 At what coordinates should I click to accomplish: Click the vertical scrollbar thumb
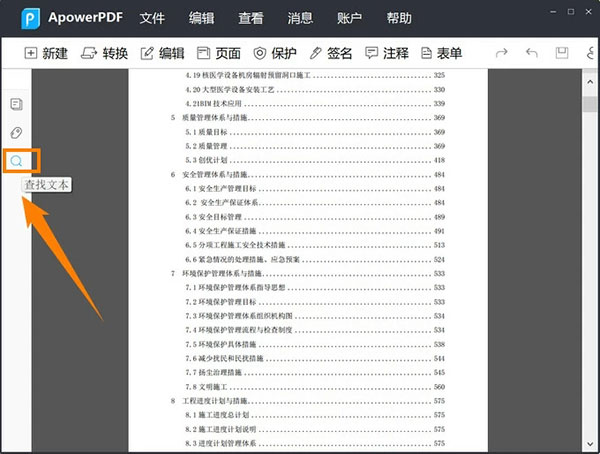(x=590, y=104)
